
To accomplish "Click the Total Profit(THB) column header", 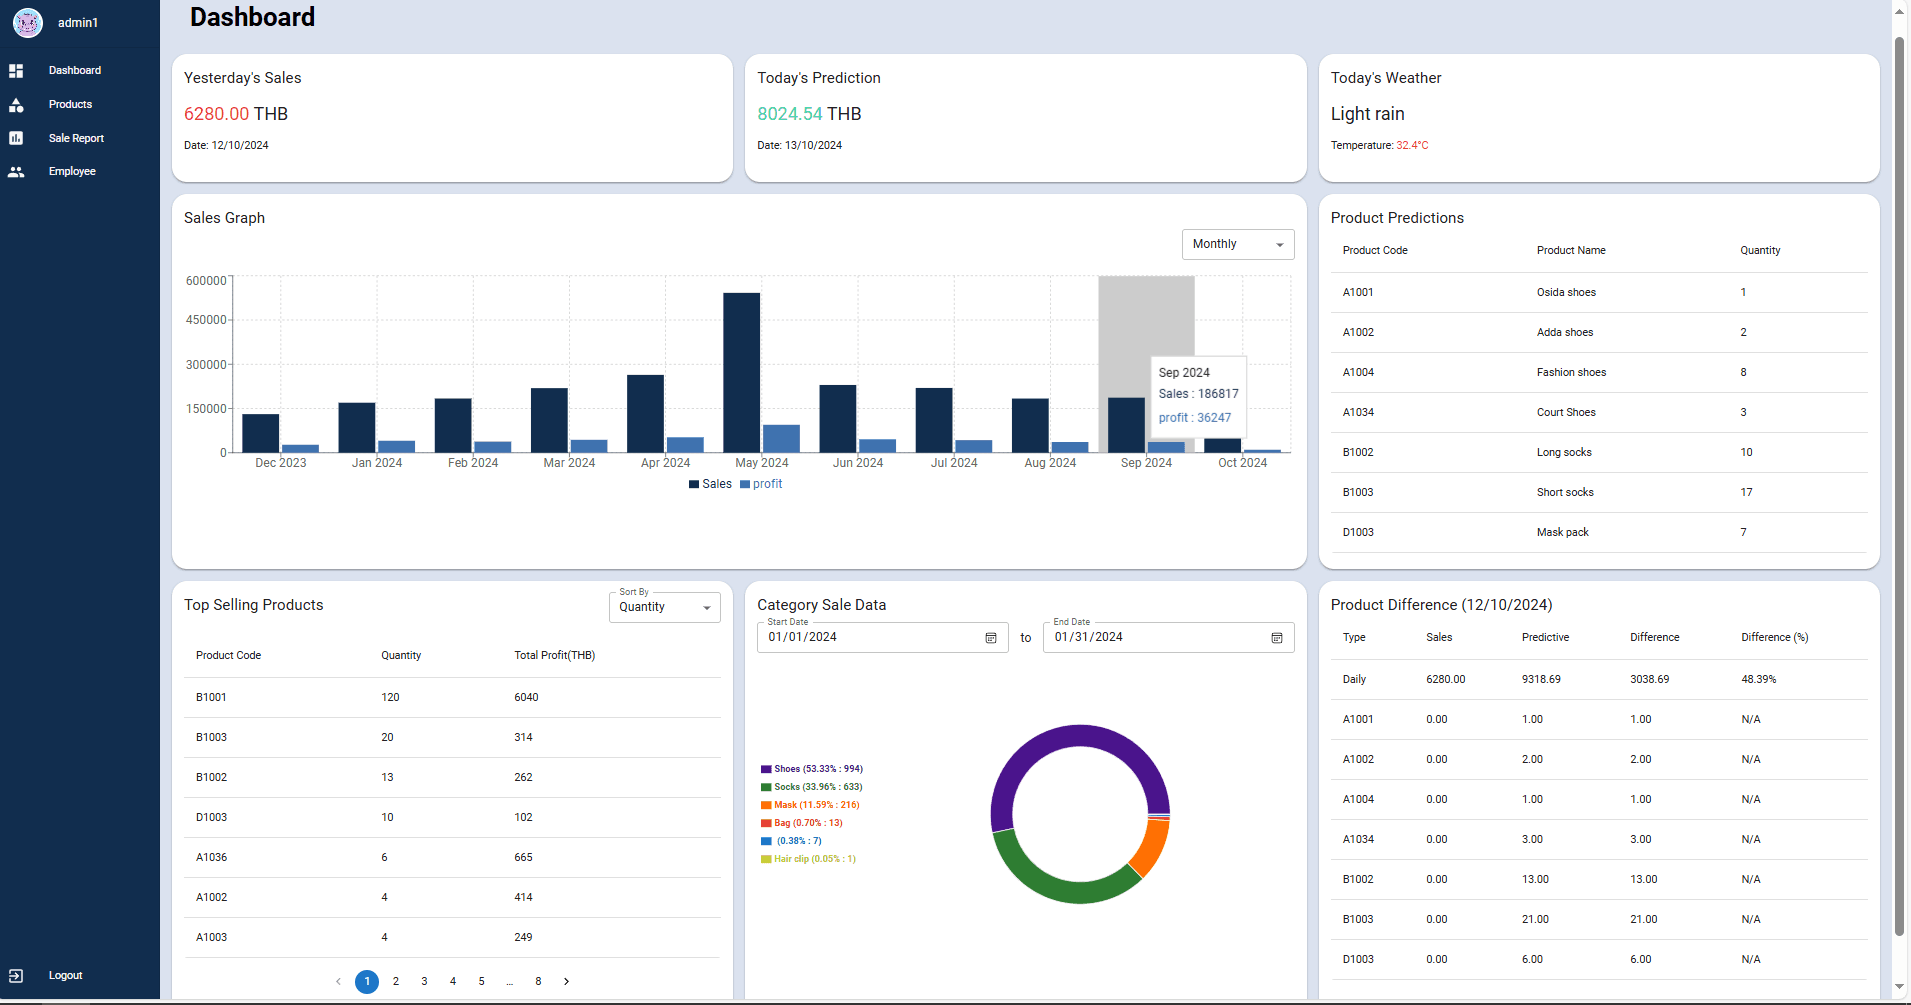I will click(x=554, y=656).
